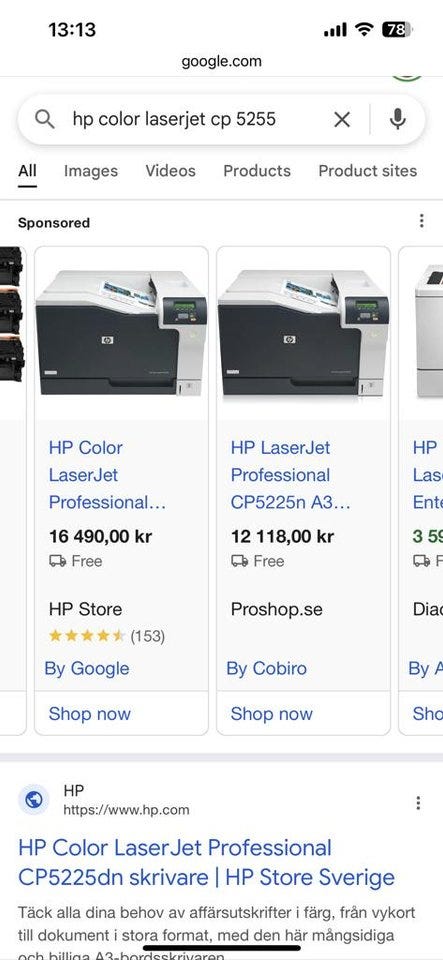Switch to the Images tab
The width and height of the screenshot is (443, 960).
point(91,171)
